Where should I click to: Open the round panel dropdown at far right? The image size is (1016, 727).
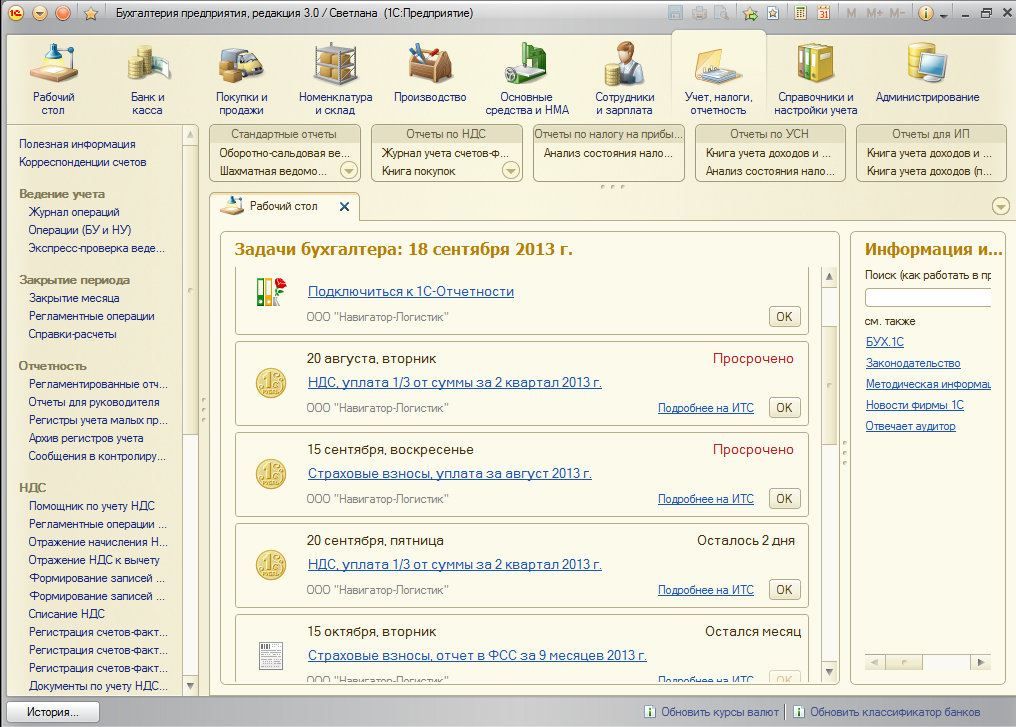(1000, 206)
